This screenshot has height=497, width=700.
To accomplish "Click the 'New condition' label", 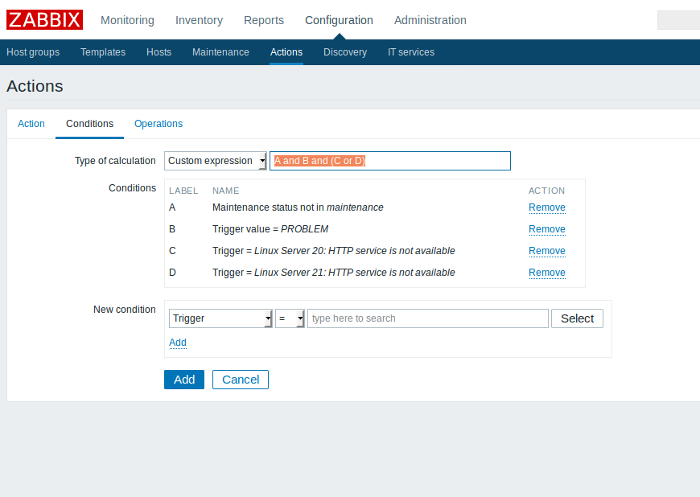I will pyautogui.click(x=125, y=309).
